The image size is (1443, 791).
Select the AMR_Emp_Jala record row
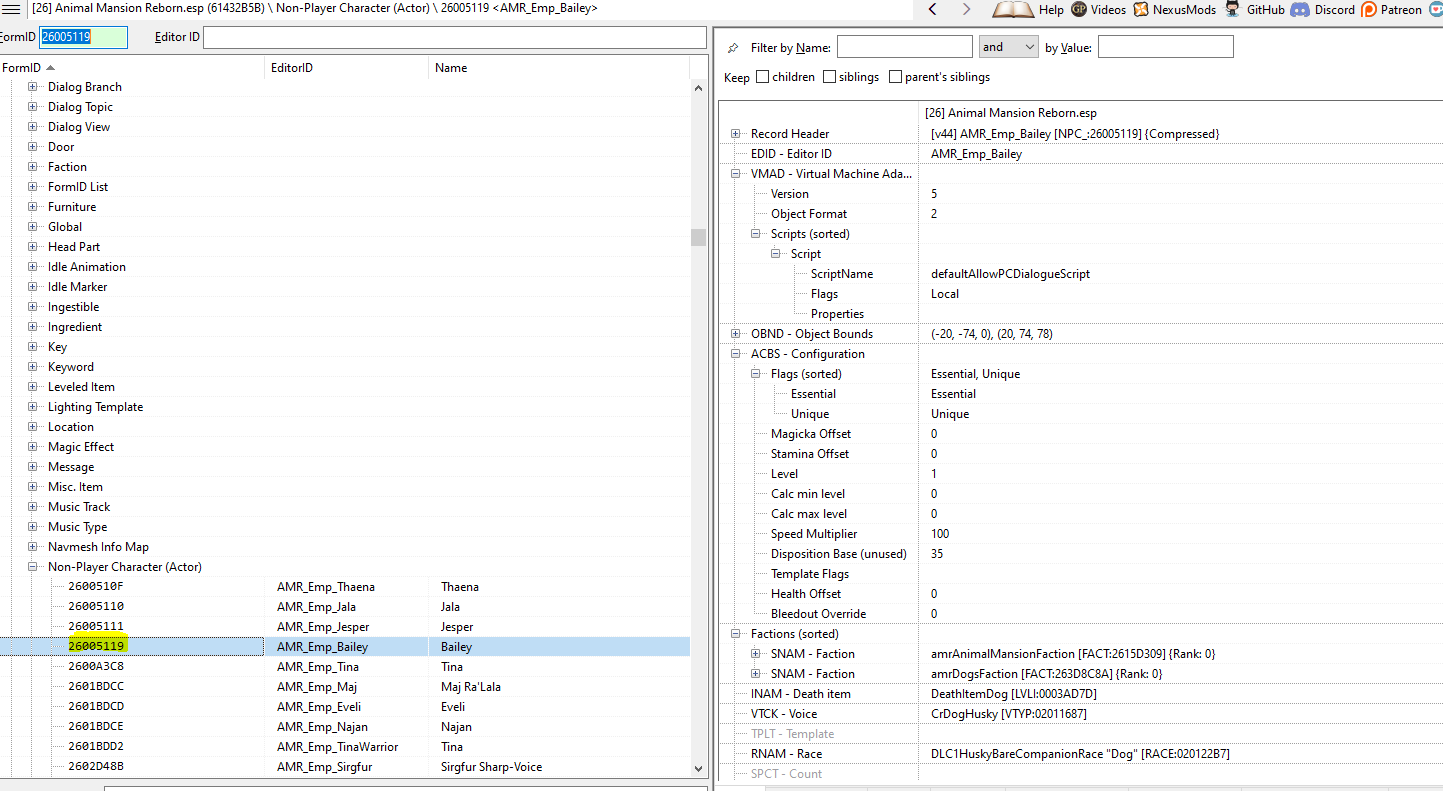point(345,607)
